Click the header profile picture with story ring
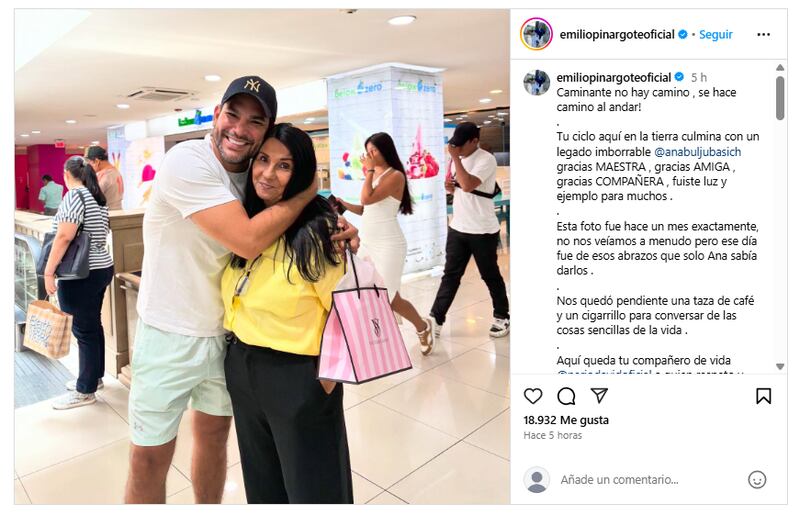800x515 pixels. tap(536, 34)
